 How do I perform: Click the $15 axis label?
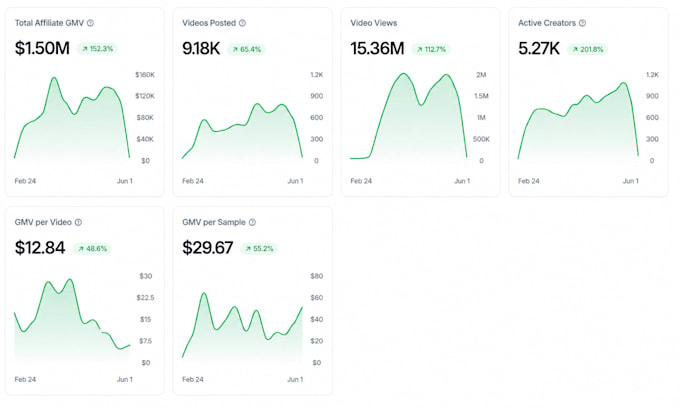pyautogui.click(x=145, y=320)
